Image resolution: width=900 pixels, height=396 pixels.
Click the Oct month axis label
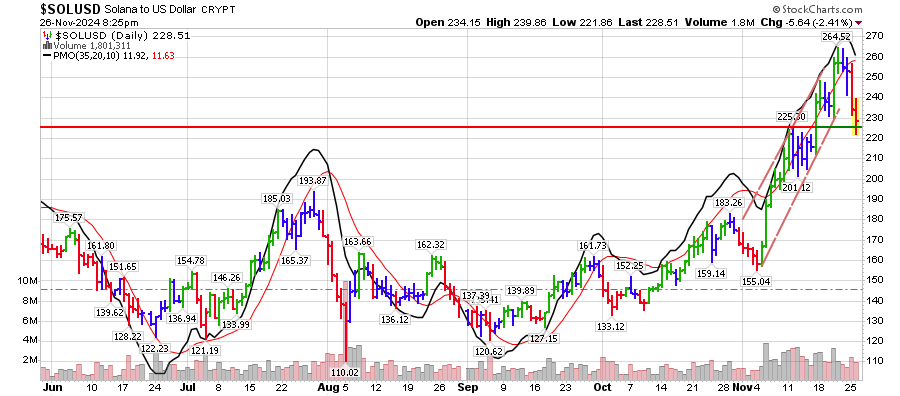[x=603, y=388]
